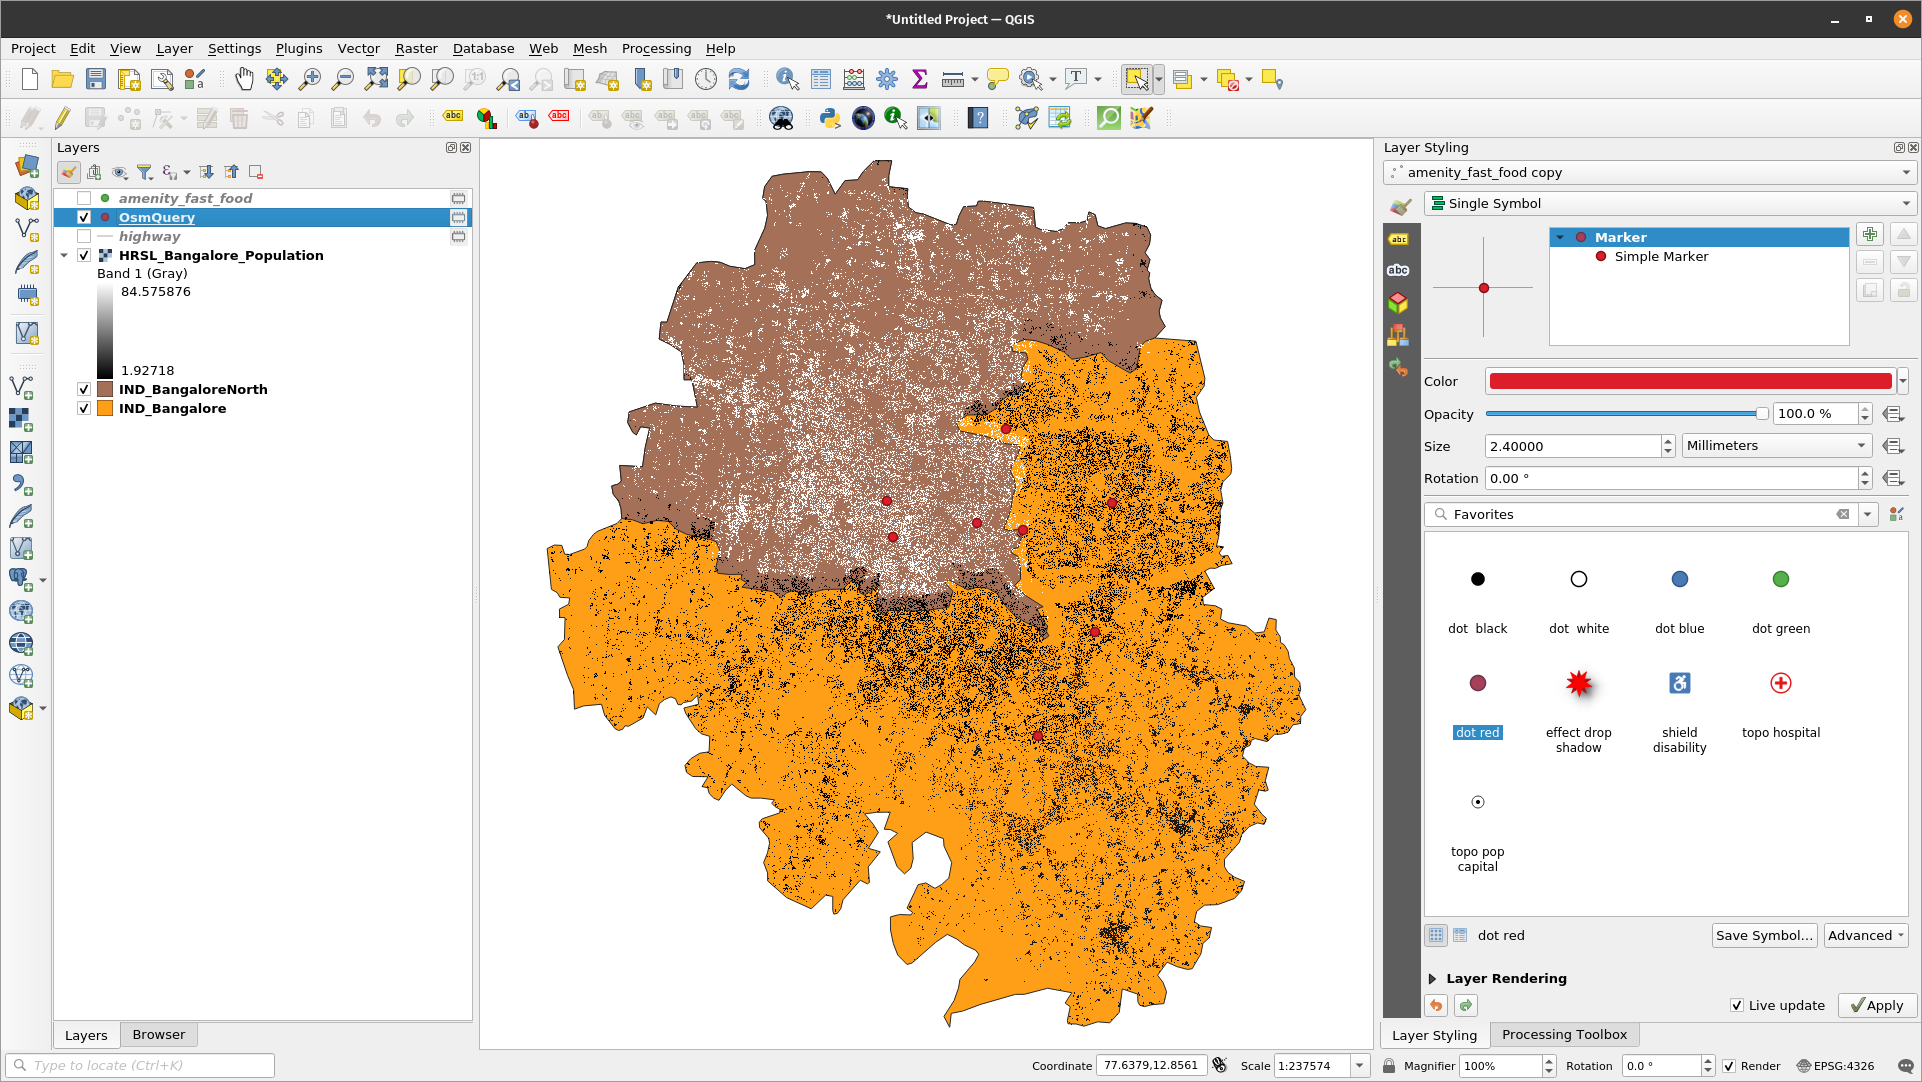Enable amenity_fast_food layer visibility
This screenshot has height=1082, width=1922.
84,198
